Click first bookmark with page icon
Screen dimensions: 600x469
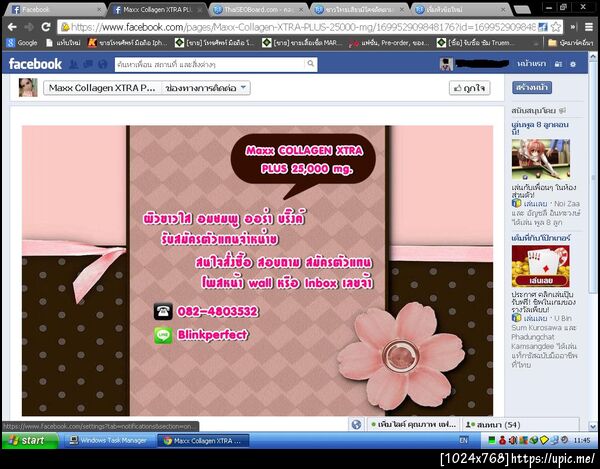63,43
